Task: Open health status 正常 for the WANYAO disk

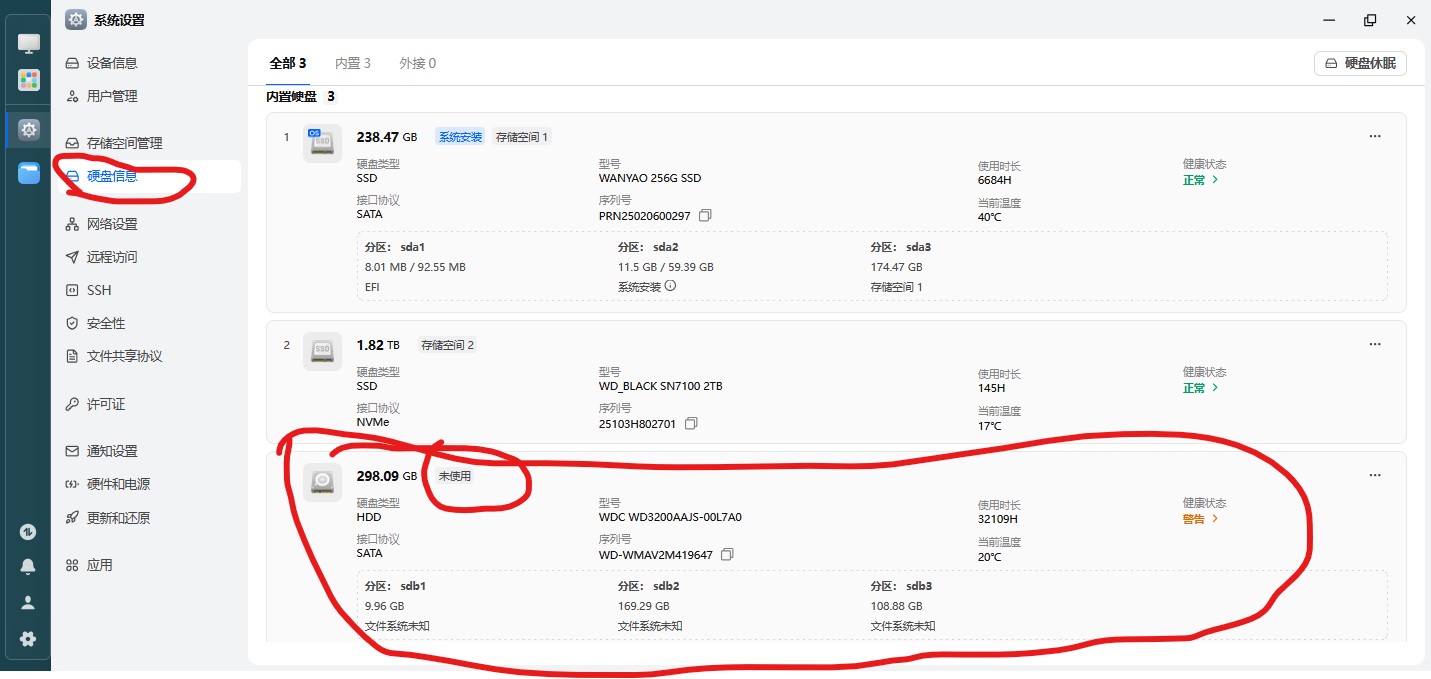Action: click(1200, 180)
